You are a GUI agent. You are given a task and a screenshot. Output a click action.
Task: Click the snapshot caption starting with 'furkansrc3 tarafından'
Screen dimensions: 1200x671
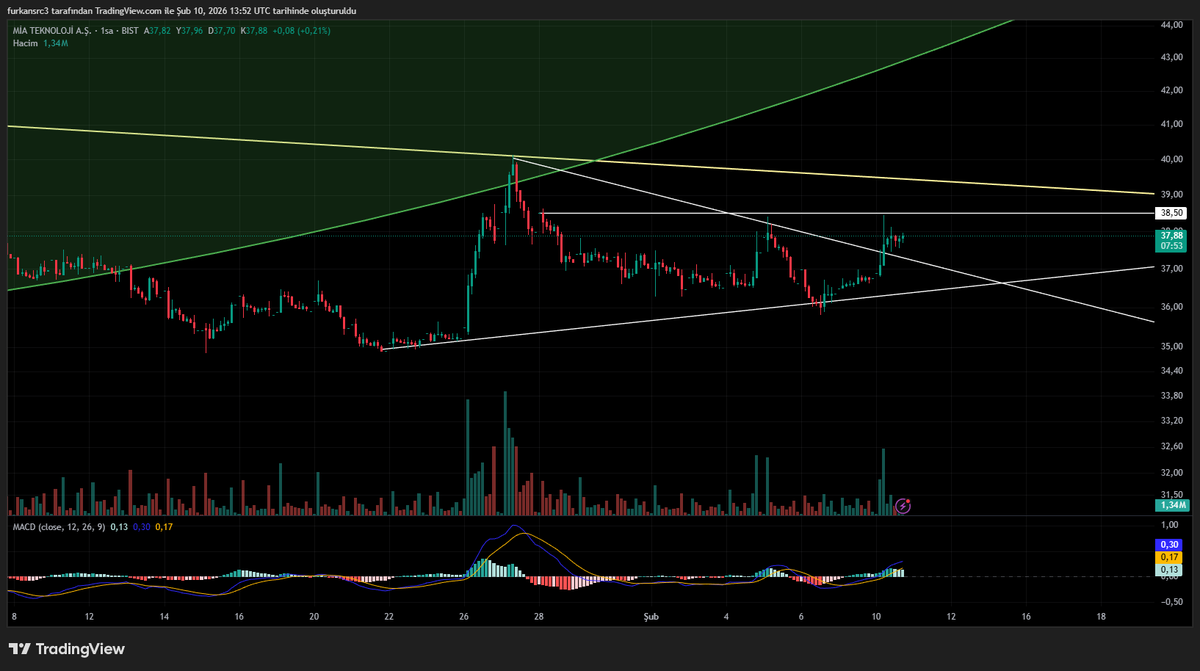click(x=180, y=10)
